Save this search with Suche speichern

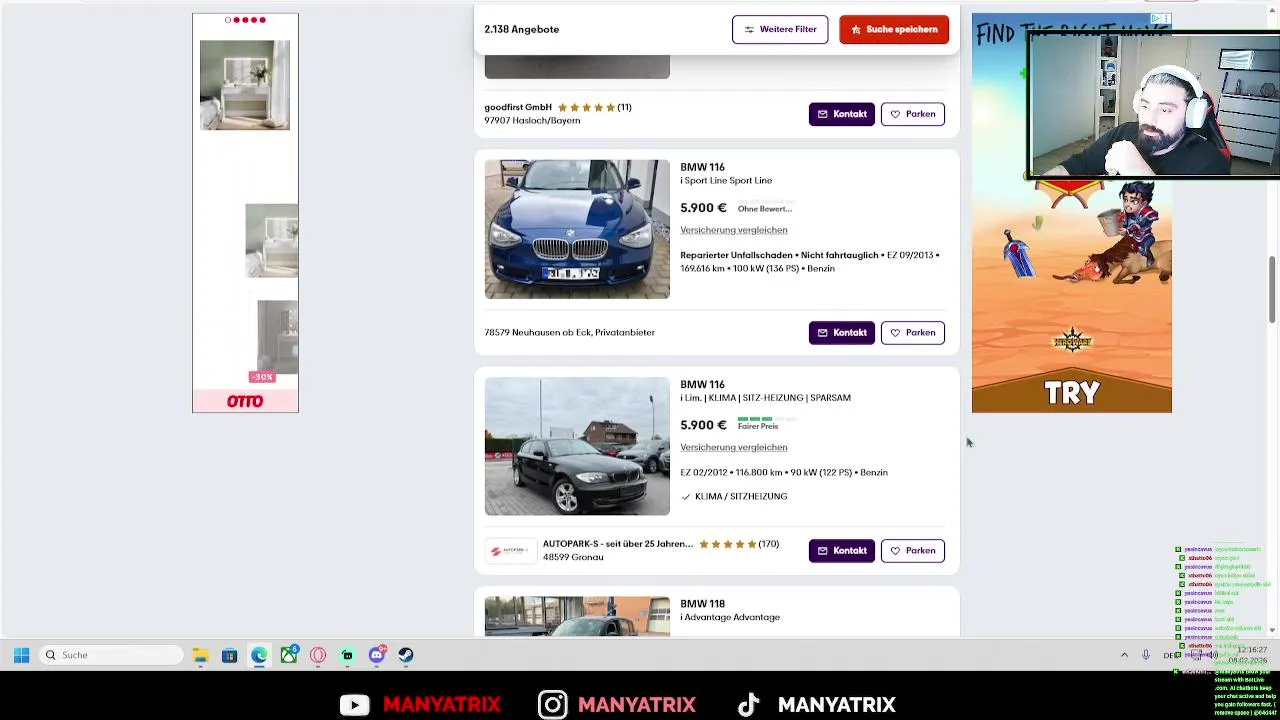894,30
